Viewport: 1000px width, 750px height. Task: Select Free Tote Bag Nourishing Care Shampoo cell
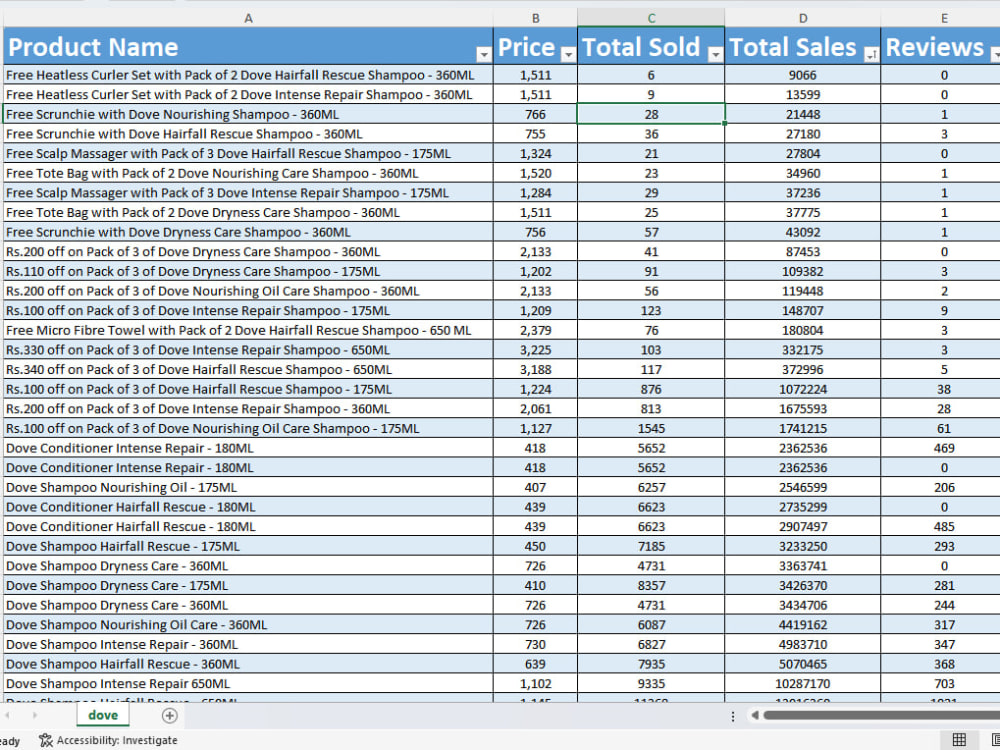(248, 173)
